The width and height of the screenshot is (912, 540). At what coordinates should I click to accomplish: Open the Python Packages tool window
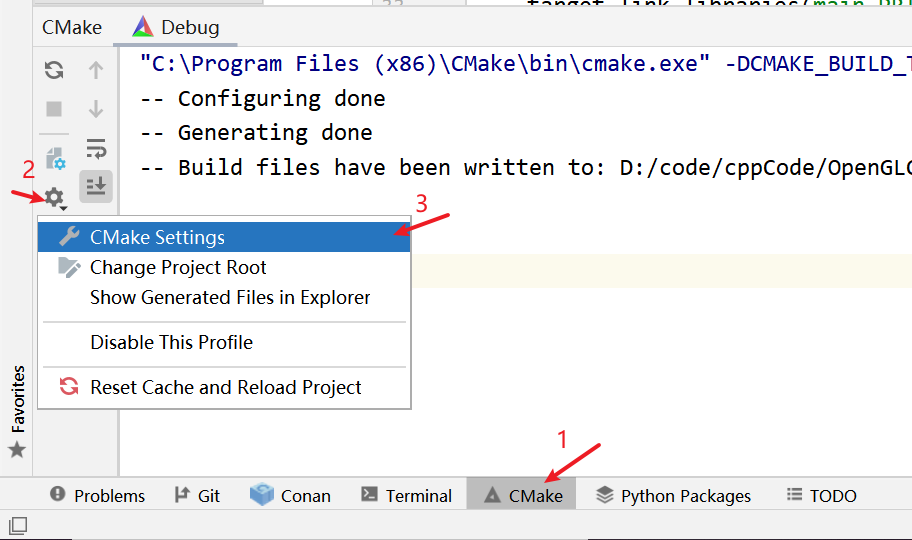[673, 496]
